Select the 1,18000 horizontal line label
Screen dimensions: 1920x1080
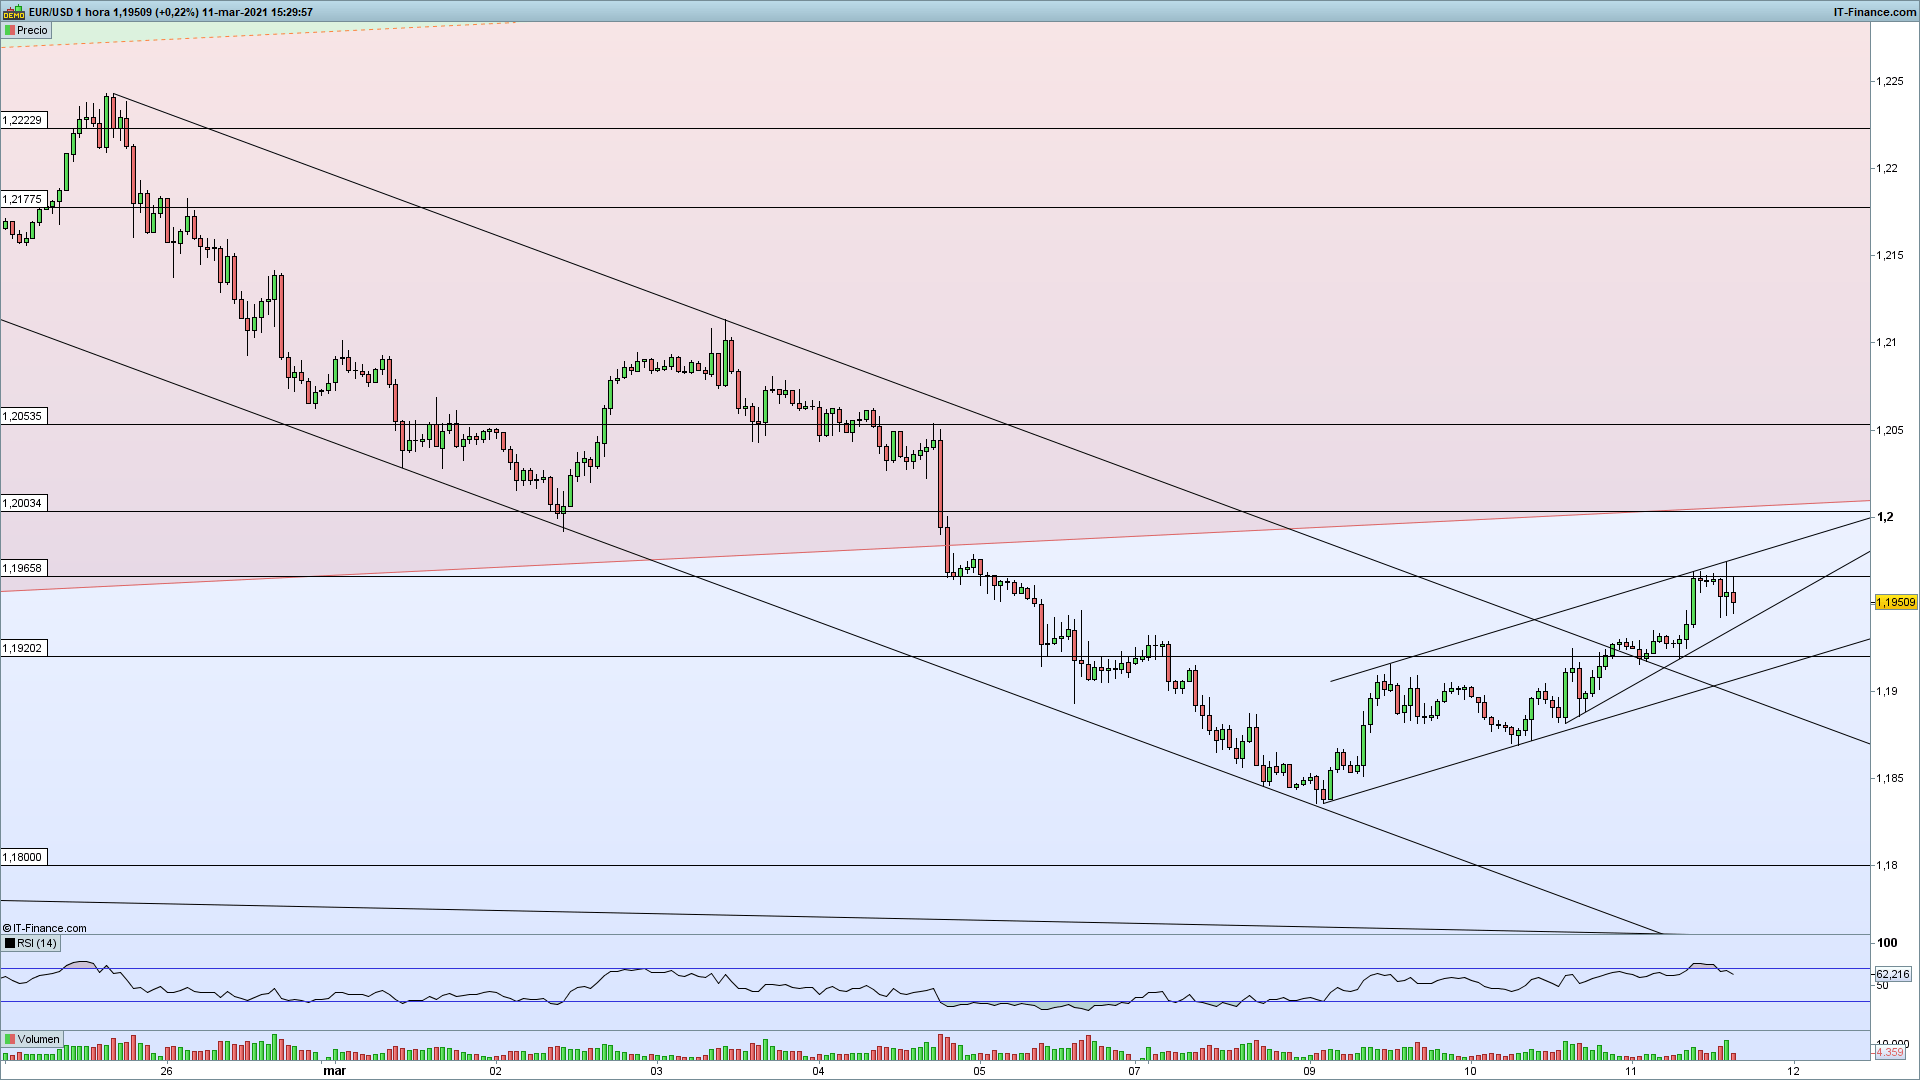[x=23, y=857]
